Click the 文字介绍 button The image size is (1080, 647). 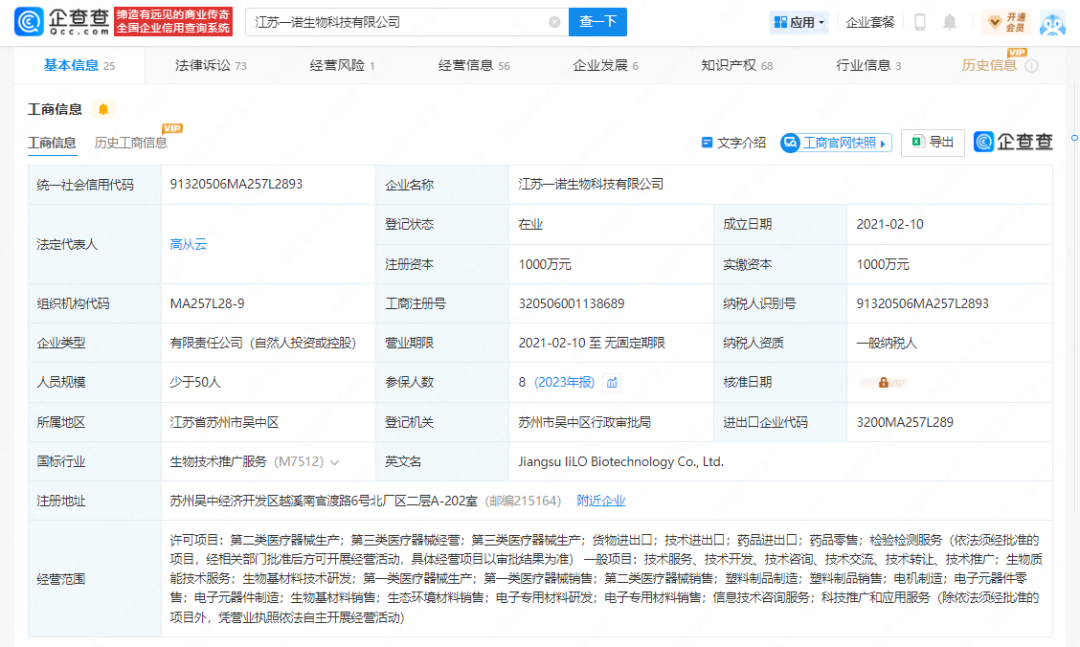[734, 143]
